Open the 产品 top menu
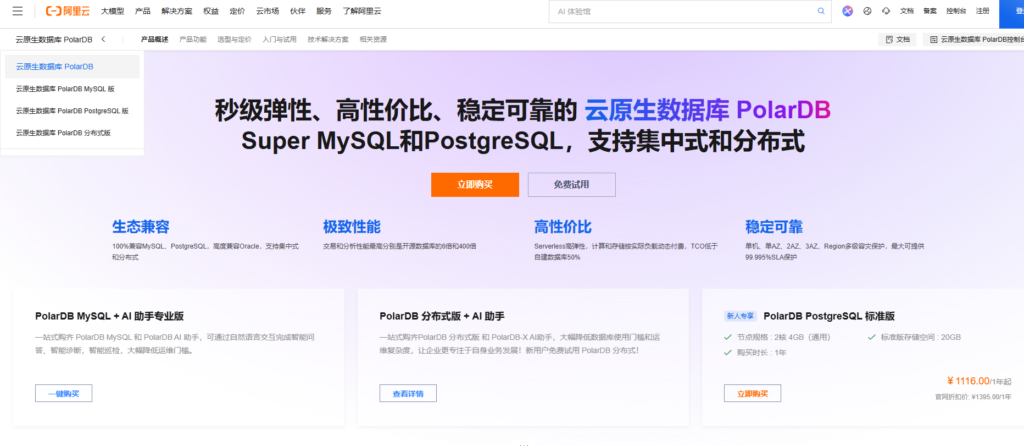The width and height of the screenshot is (1024, 446). pyautogui.click(x=142, y=11)
